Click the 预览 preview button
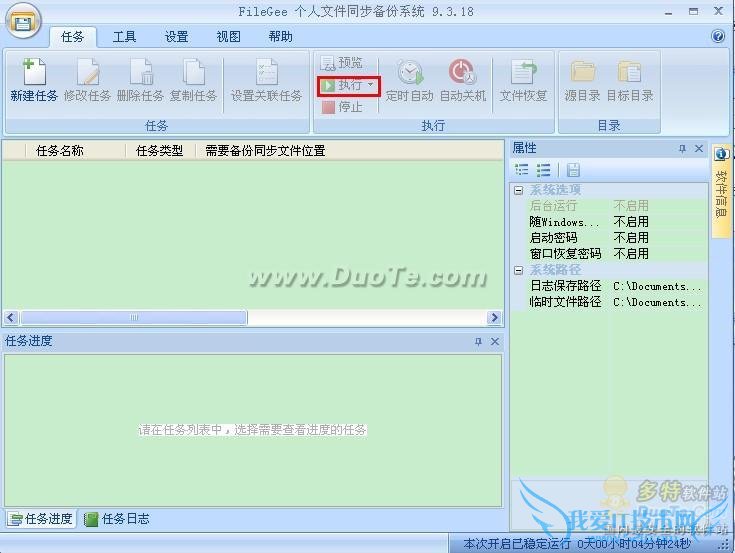The image size is (735, 553). [x=342, y=62]
